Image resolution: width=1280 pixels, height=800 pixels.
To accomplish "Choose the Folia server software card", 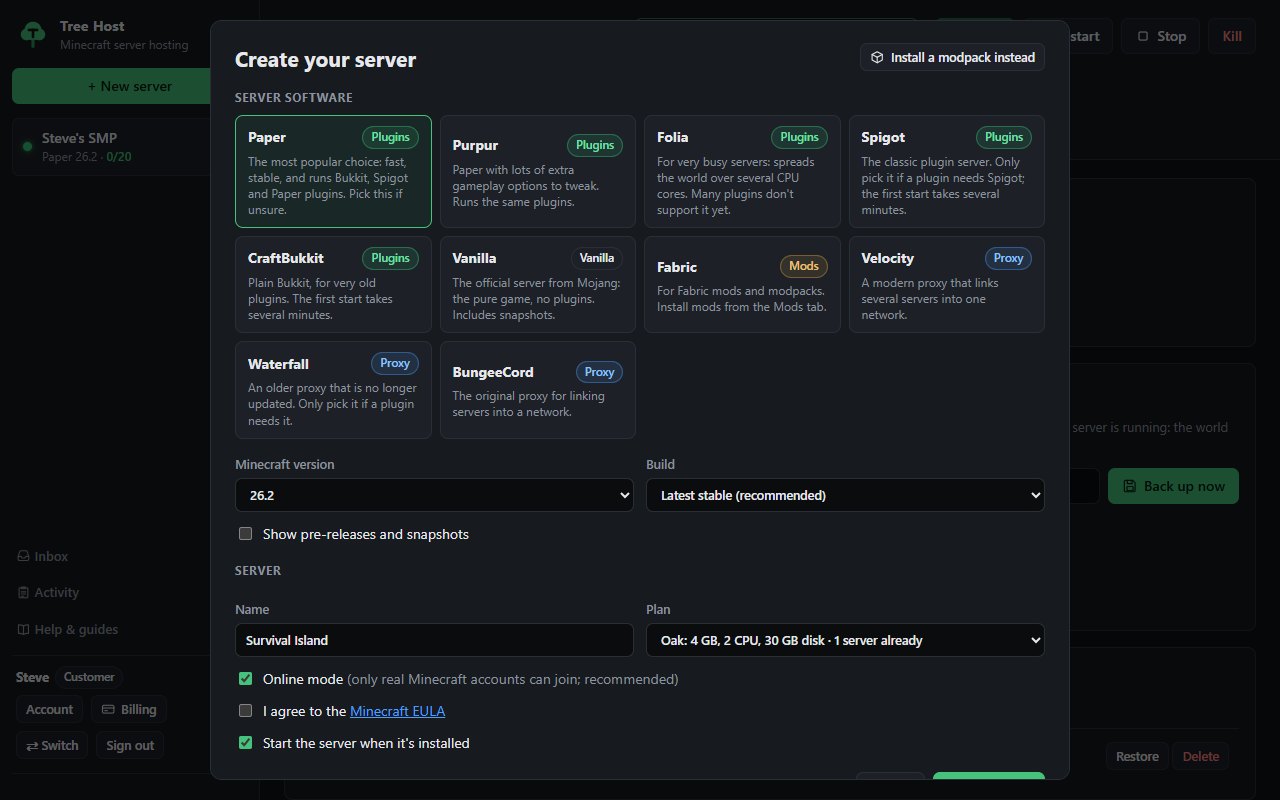I will 742,171.
